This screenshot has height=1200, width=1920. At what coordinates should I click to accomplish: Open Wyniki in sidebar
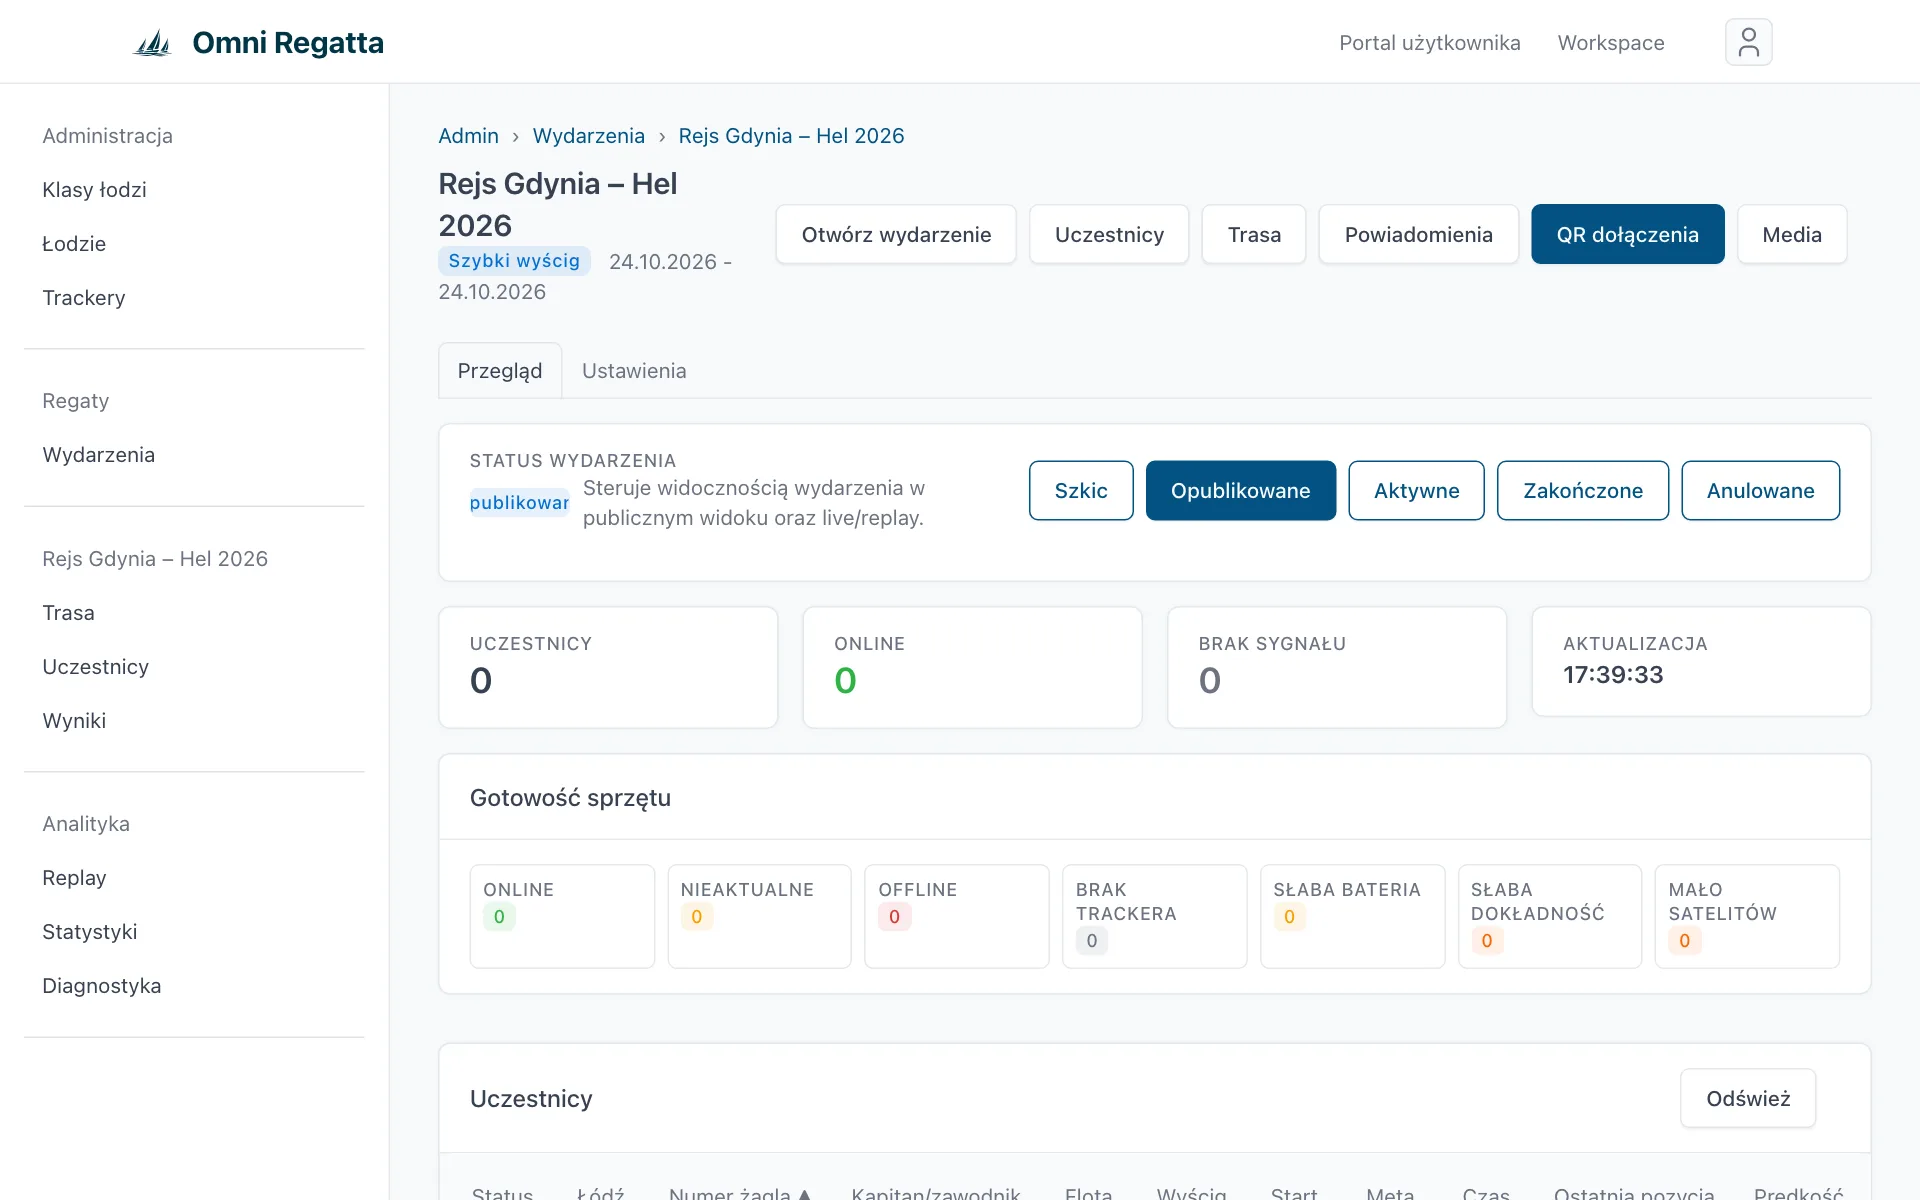[x=74, y=721]
